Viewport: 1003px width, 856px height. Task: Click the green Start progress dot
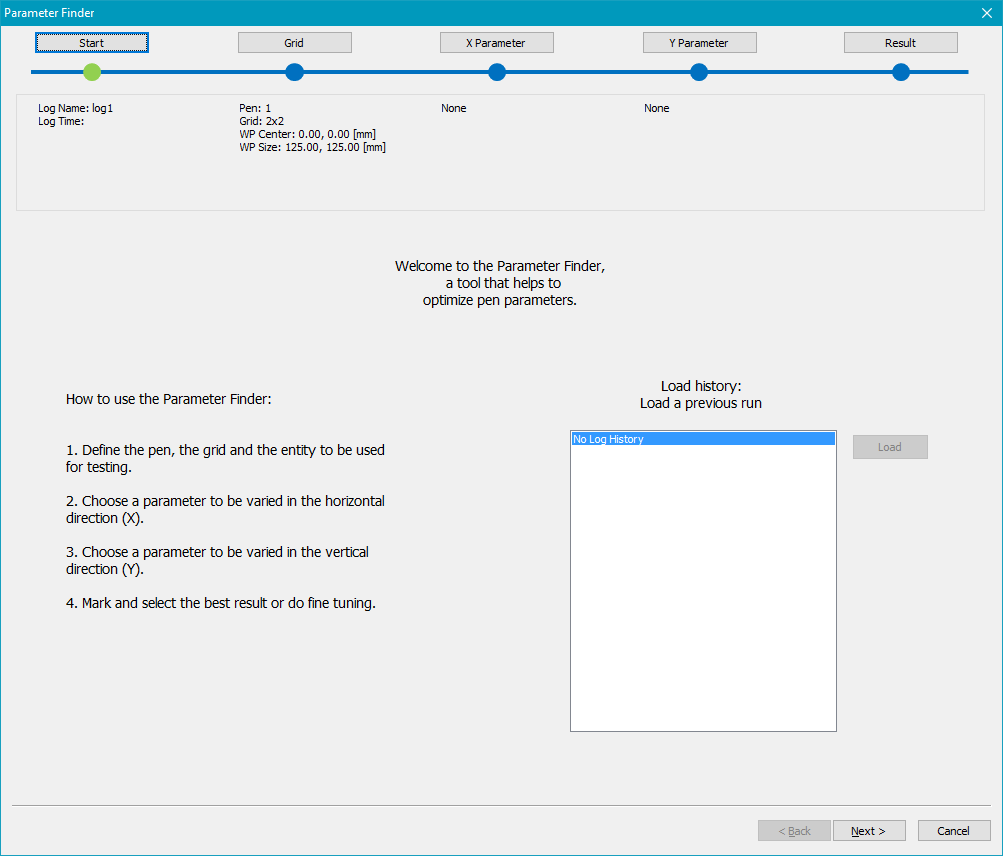(x=92, y=72)
